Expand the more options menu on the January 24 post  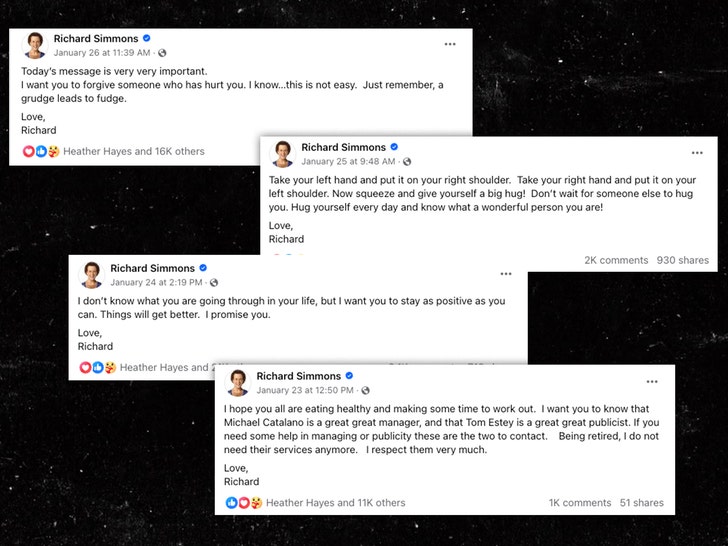point(506,273)
